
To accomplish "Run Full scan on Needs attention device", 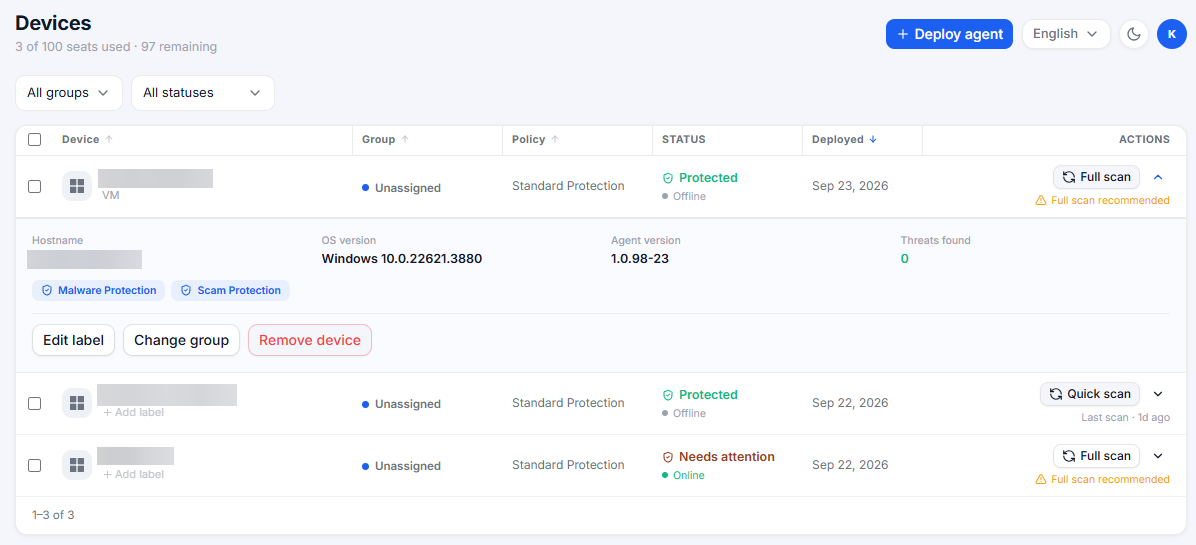I will [1097, 456].
